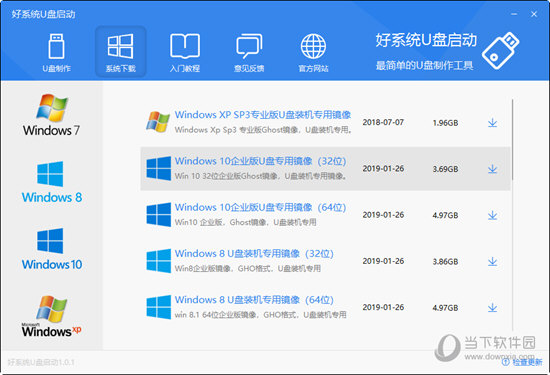This screenshot has height=375, width=550.
Task: Click the Windows 8 64位 row logo
Action: pyautogui.click(x=159, y=307)
